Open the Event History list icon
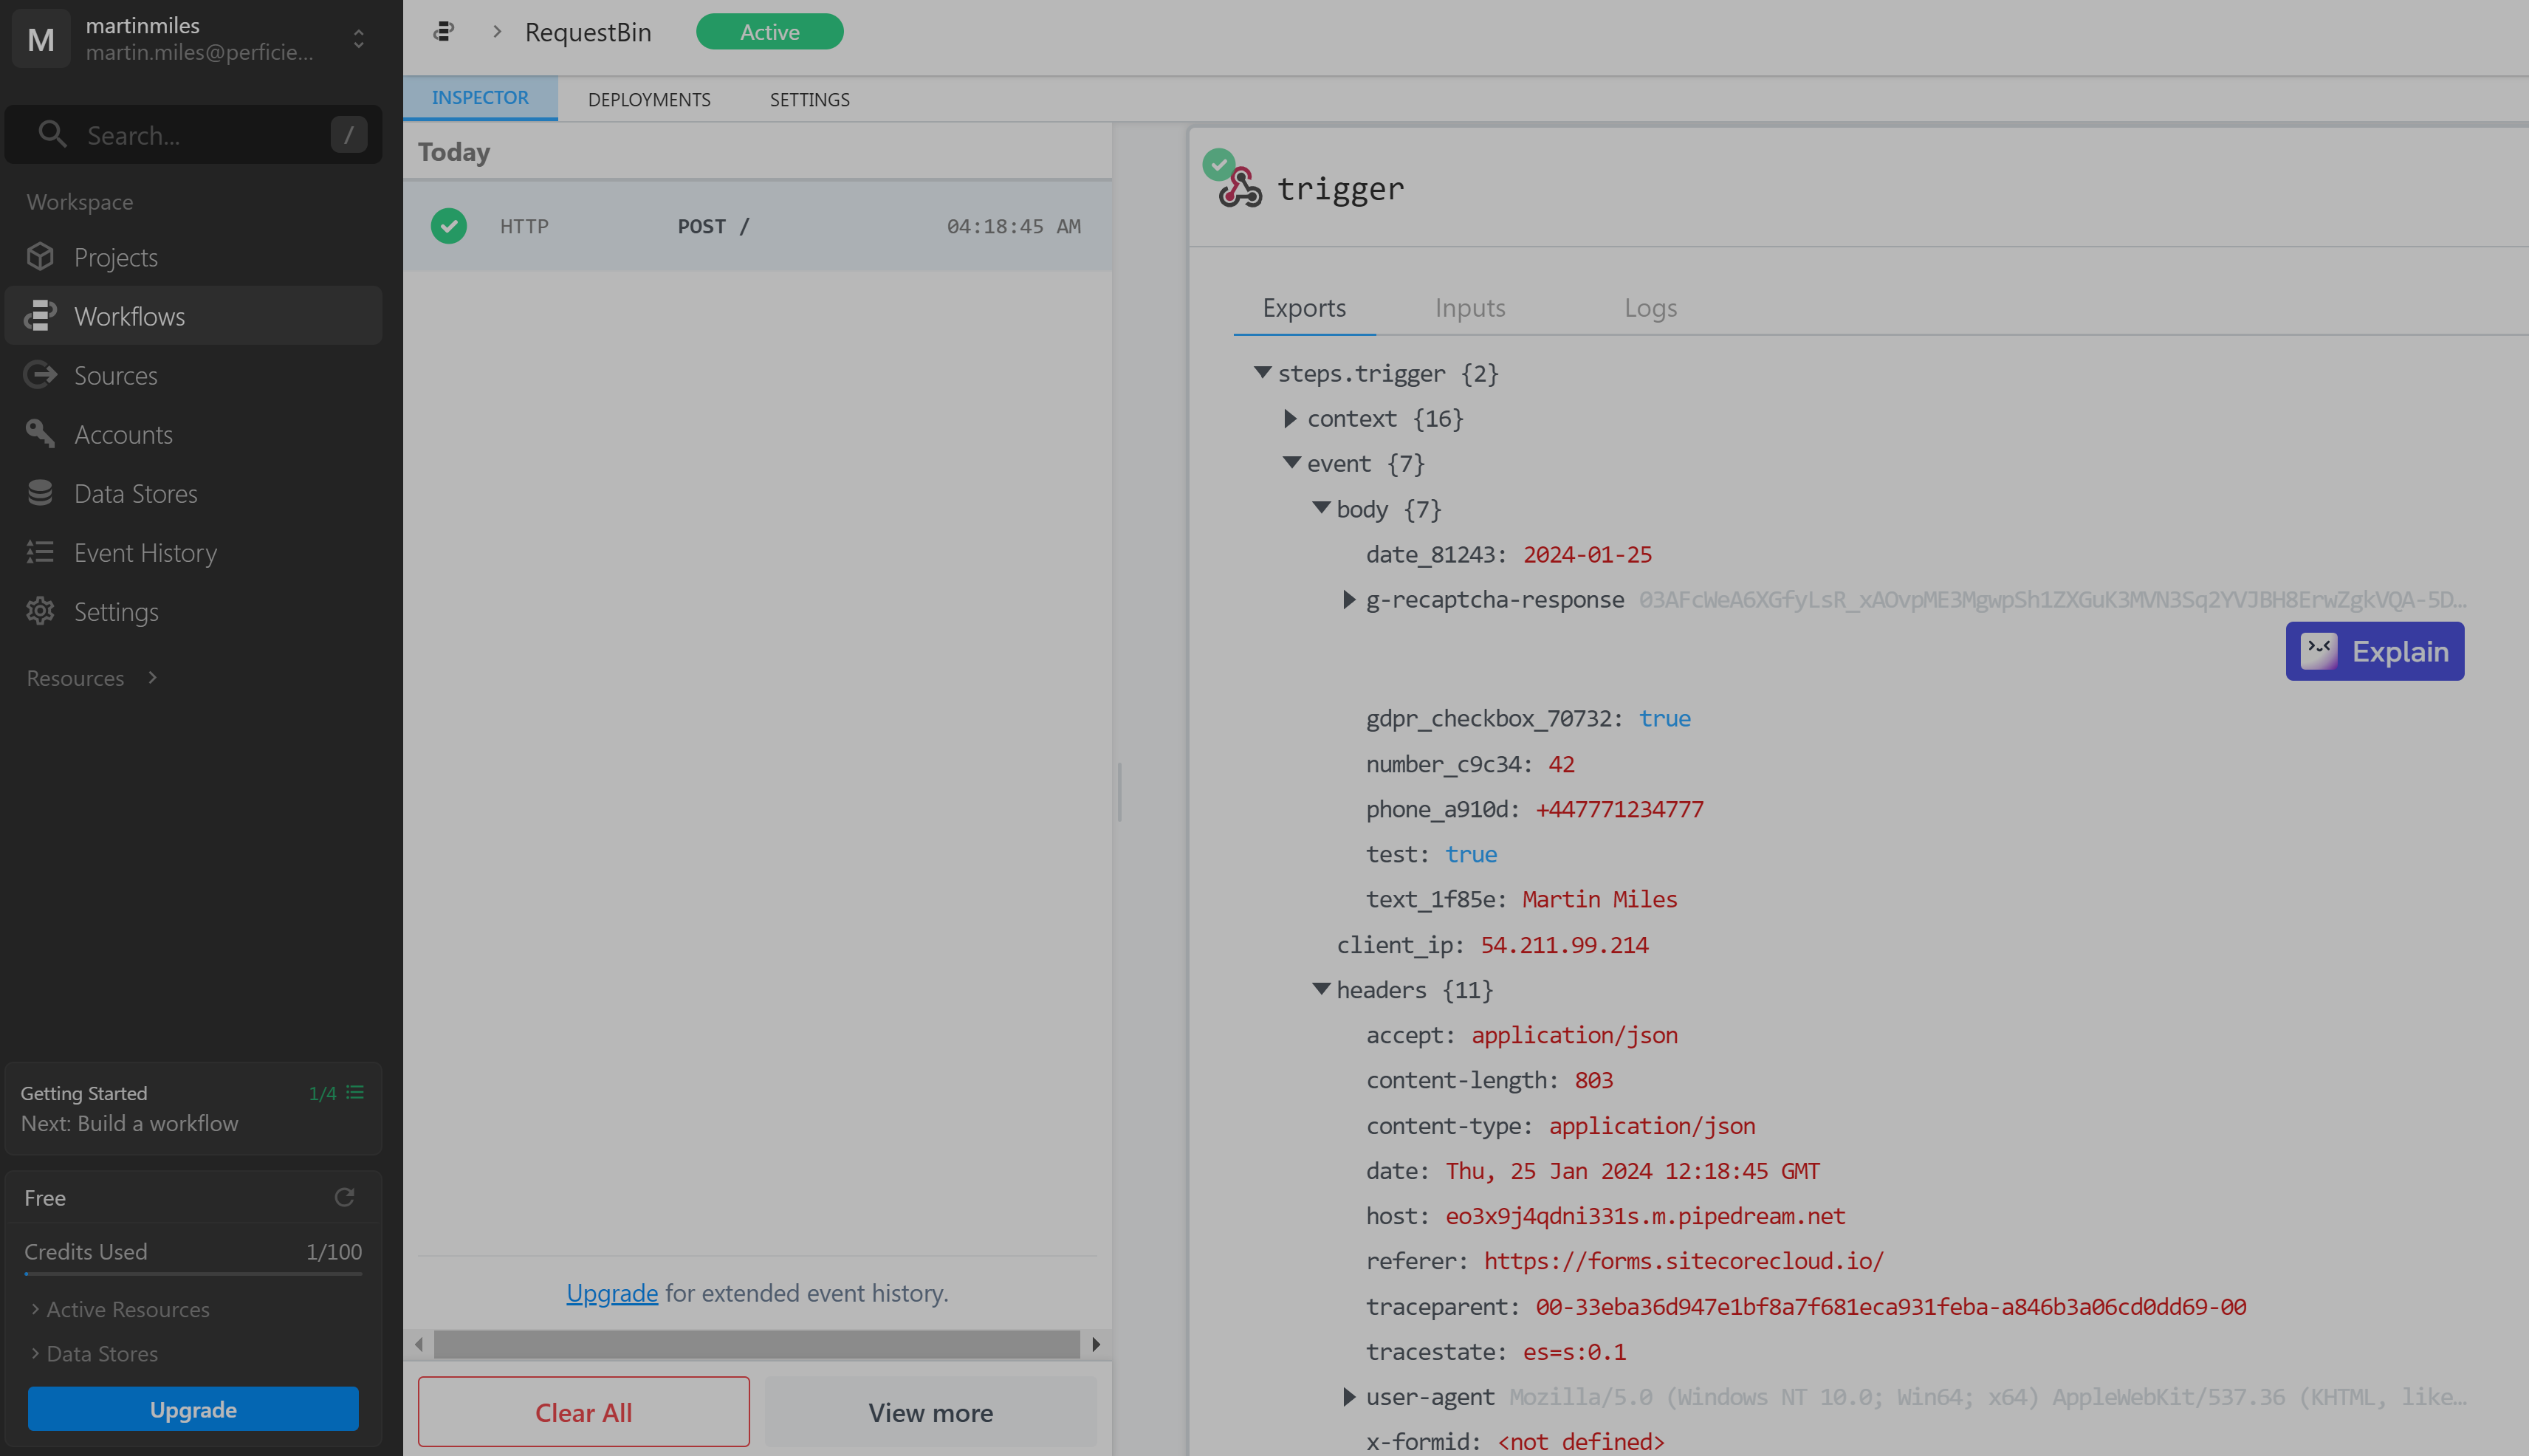 pyautogui.click(x=40, y=552)
